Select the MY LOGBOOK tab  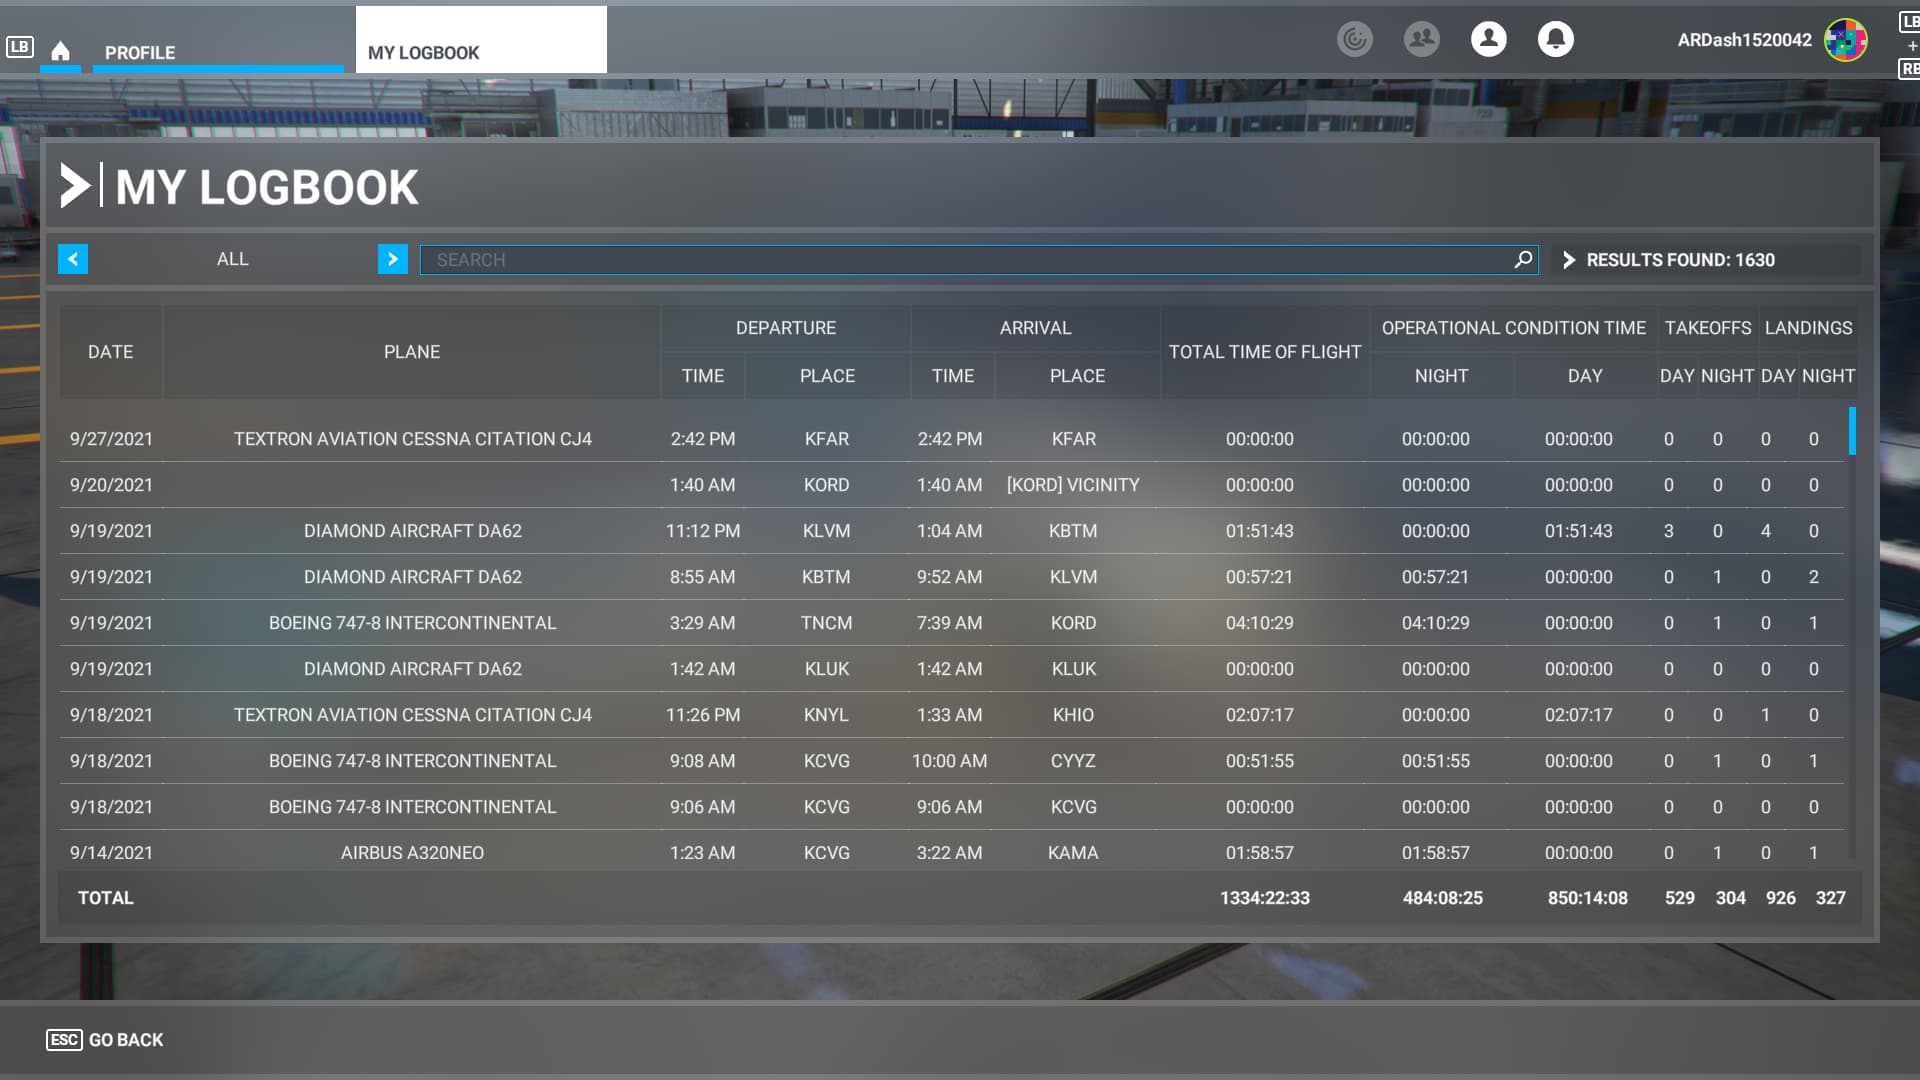click(x=424, y=53)
